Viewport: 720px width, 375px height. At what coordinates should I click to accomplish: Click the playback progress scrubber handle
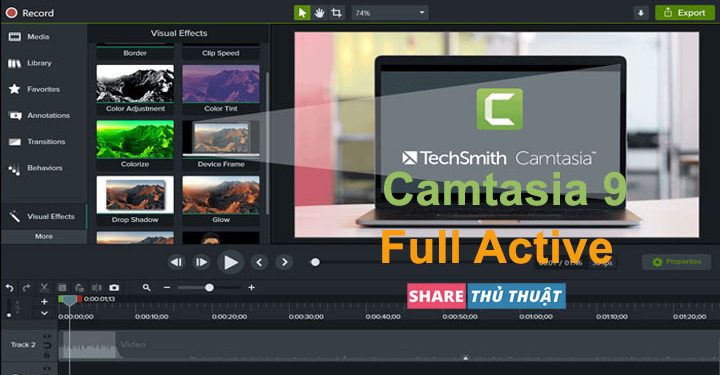[315, 262]
